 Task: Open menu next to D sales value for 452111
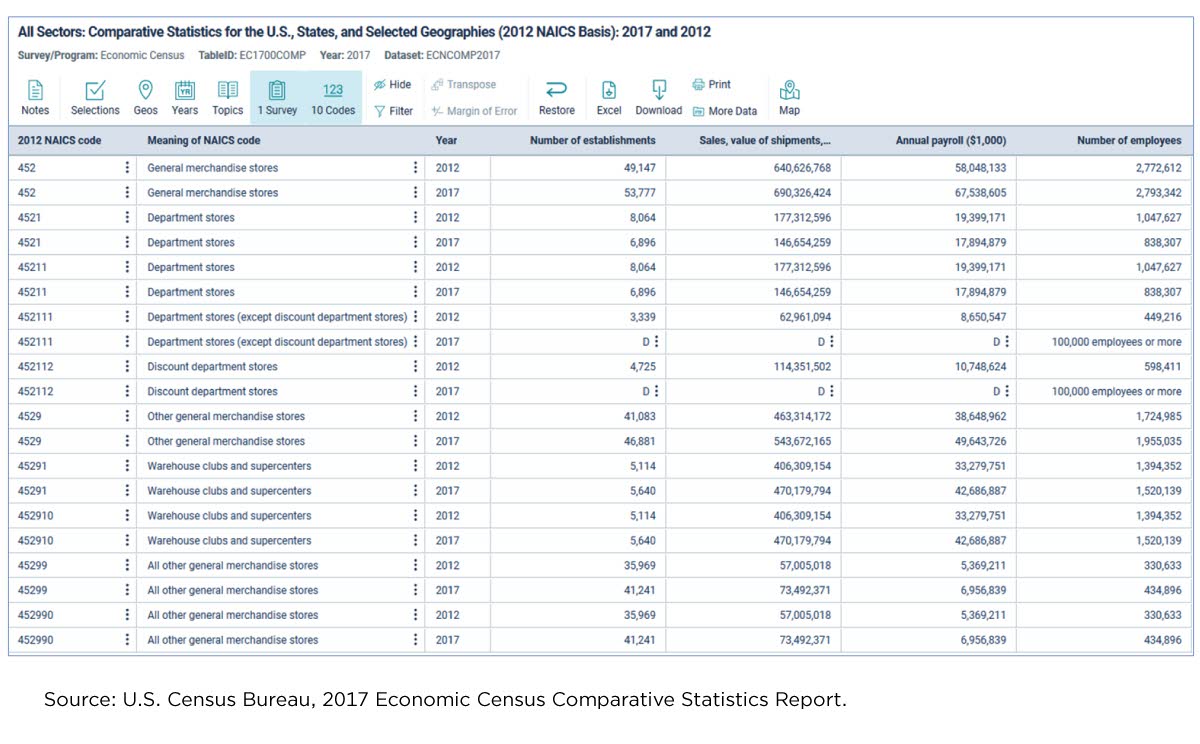[832, 342]
